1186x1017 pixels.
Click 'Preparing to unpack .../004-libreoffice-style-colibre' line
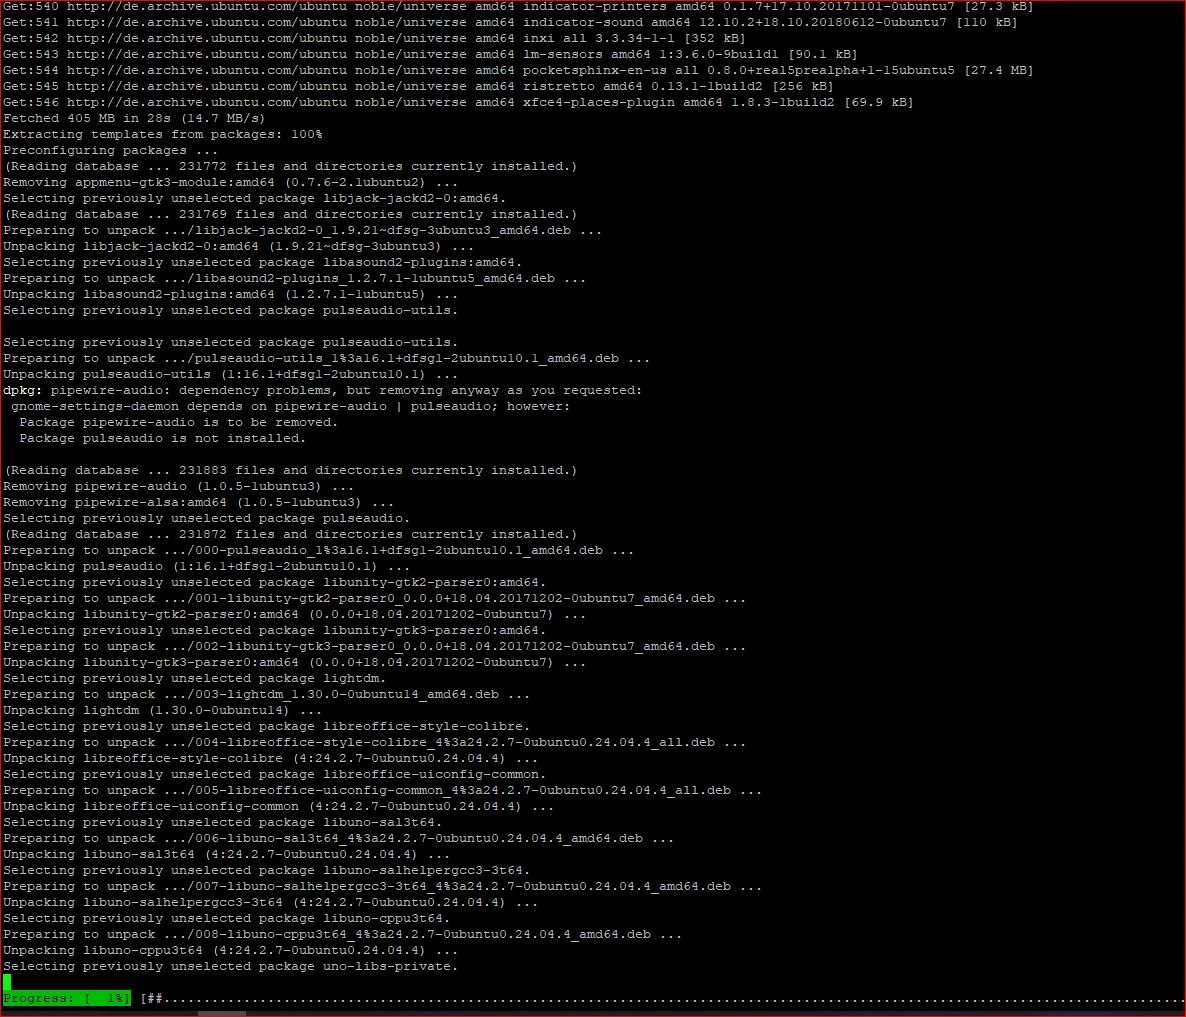point(374,743)
